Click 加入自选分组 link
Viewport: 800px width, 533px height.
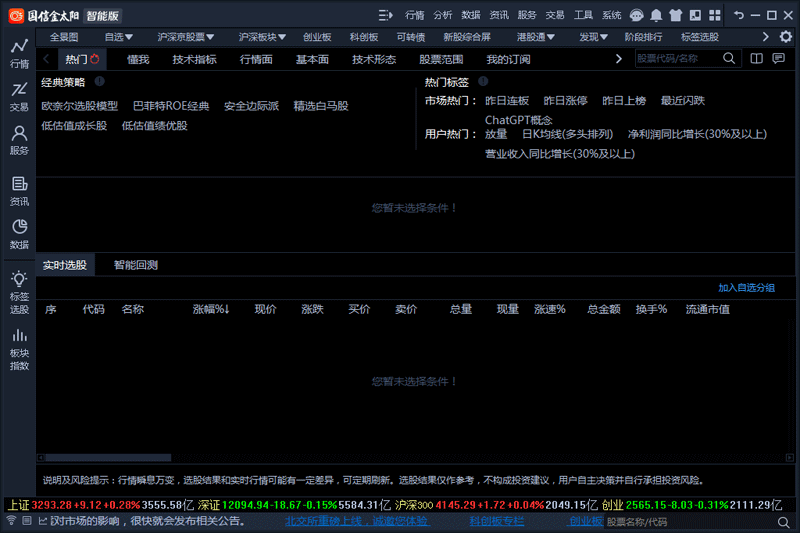pos(746,288)
